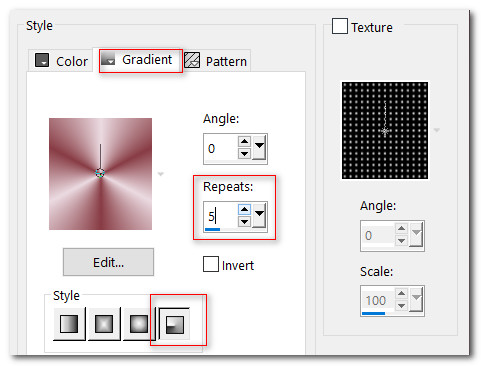The image size is (481, 366).
Task: Open the gradient Angle slider dropdown
Action: [259, 147]
